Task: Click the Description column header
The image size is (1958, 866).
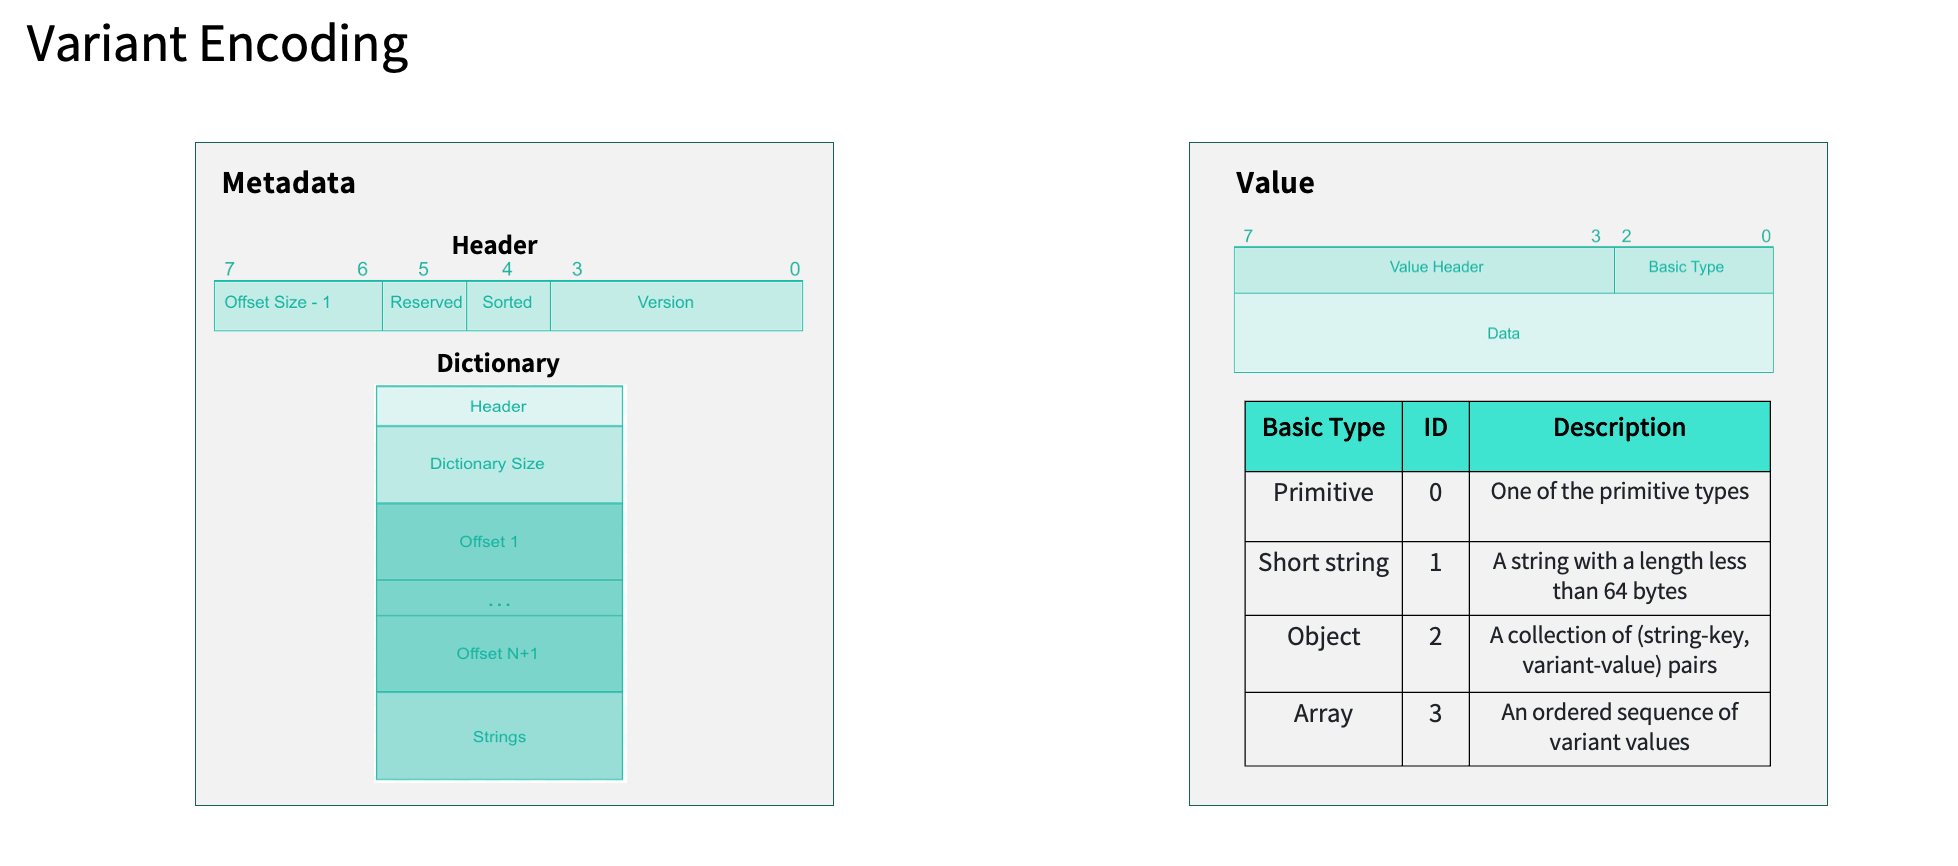Action: 1618,429
